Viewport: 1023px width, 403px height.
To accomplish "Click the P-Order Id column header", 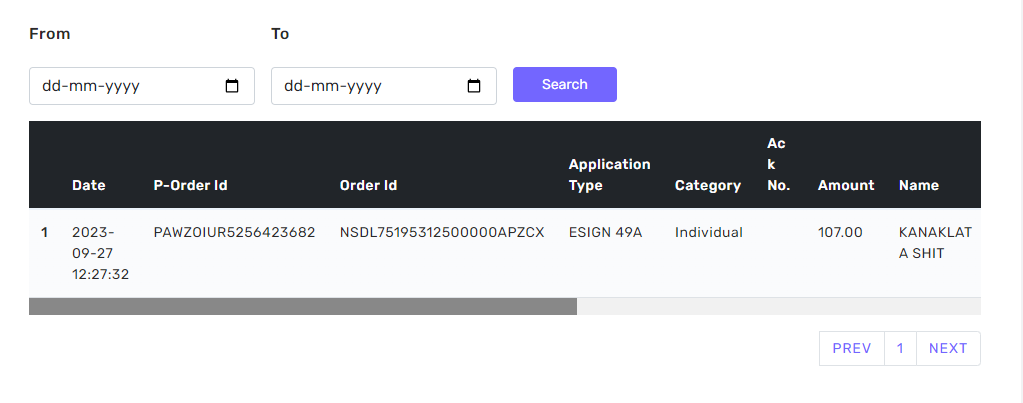I will (x=190, y=185).
